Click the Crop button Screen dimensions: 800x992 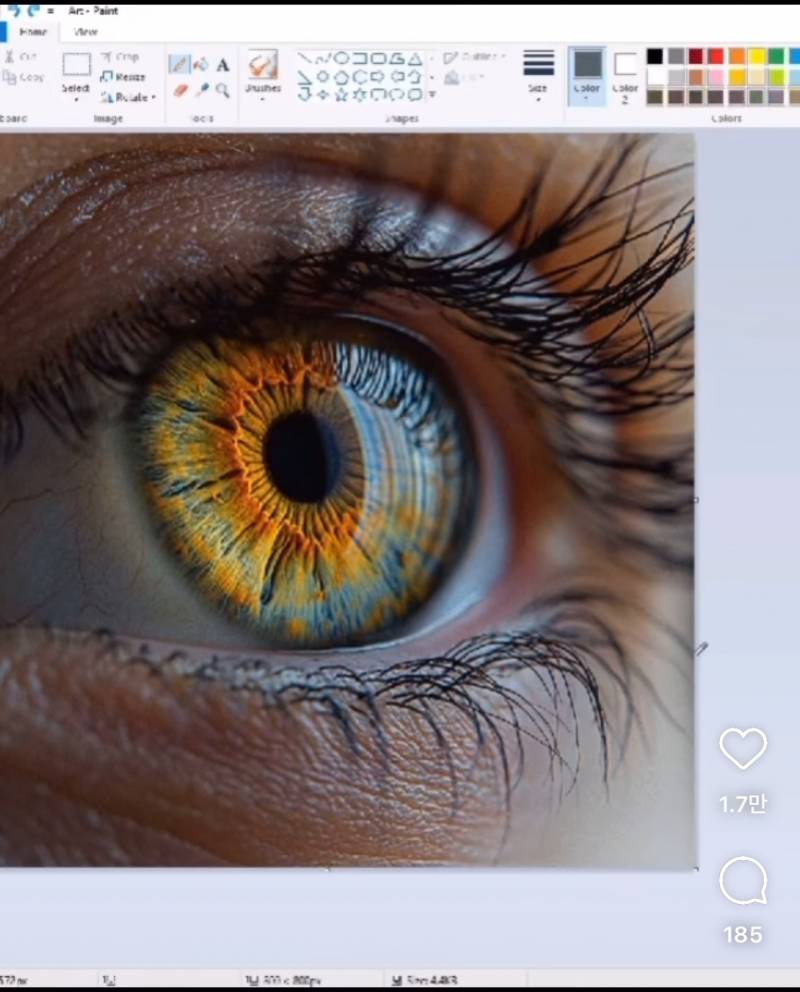point(120,57)
